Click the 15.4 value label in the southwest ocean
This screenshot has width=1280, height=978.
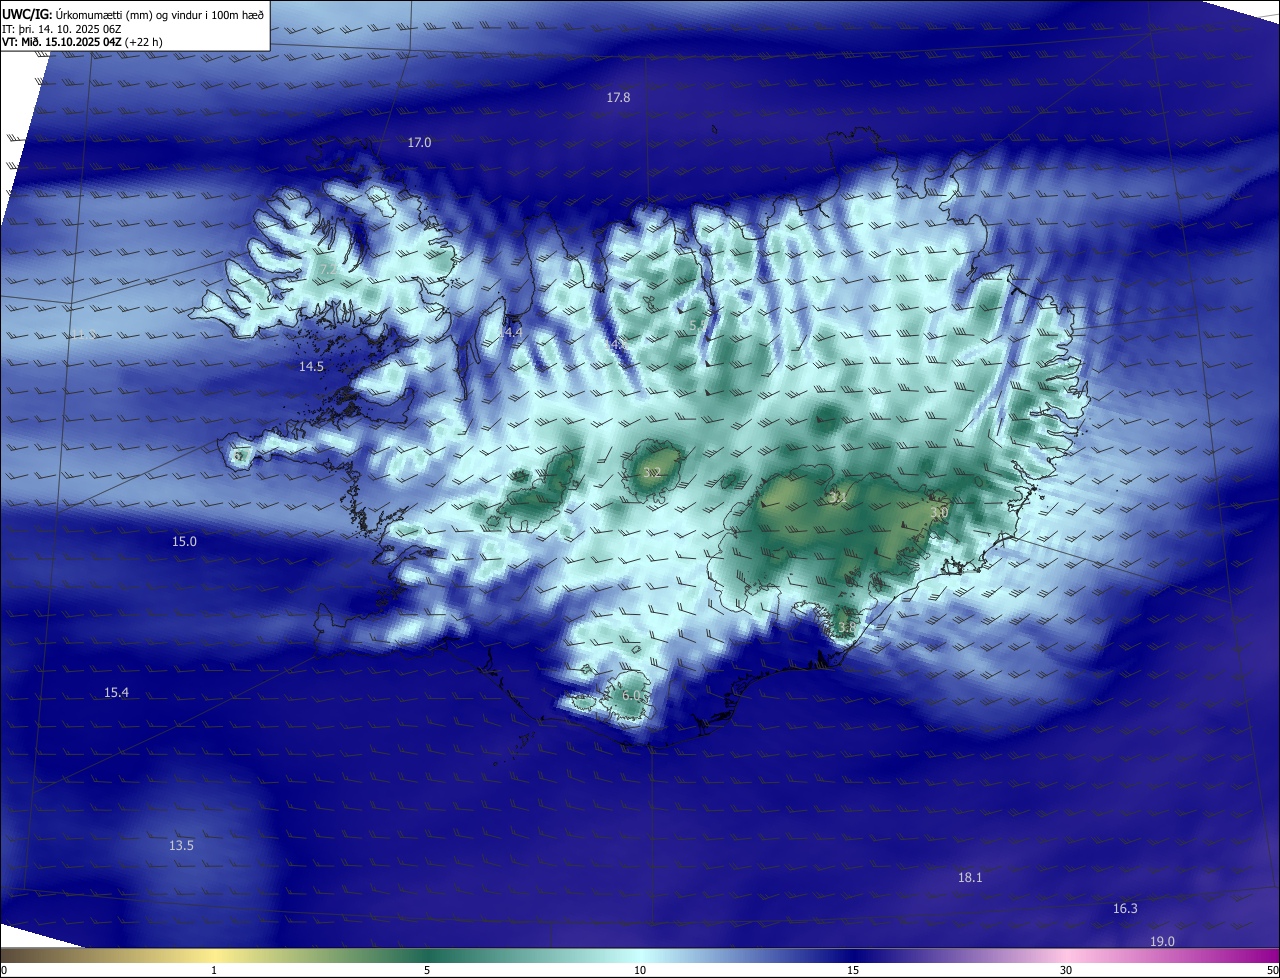pos(117,692)
